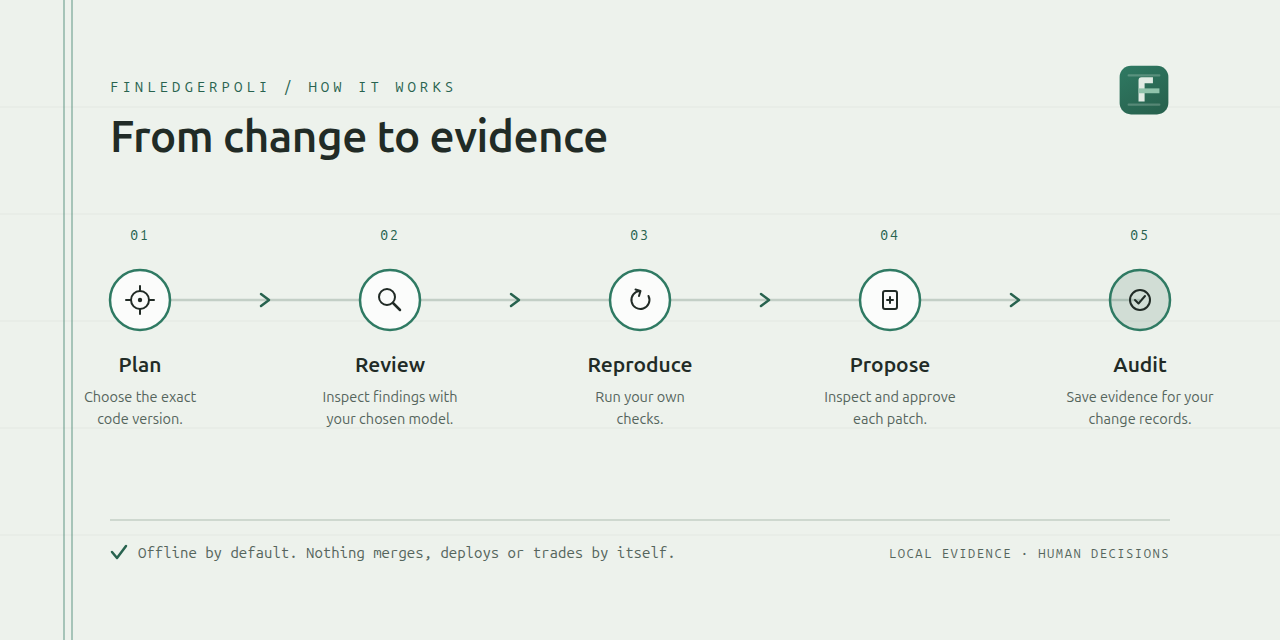Image resolution: width=1280 pixels, height=640 pixels.
Task: Select the Audit step title
Action: pos(1140,365)
